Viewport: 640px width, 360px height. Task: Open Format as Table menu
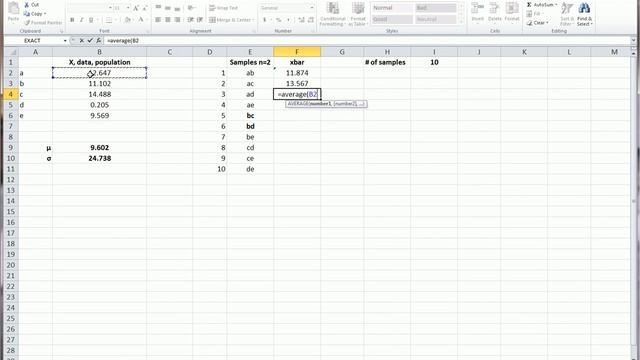[x=358, y=14]
